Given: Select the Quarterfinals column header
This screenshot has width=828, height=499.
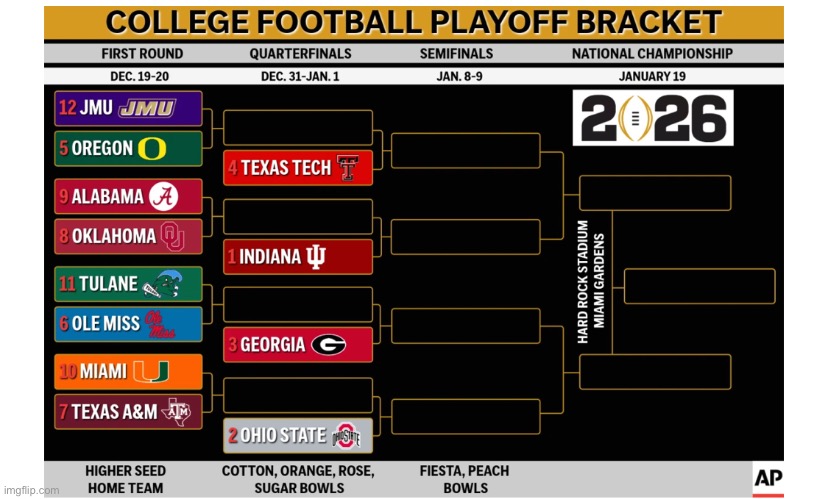Looking at the screenshot, I should pos(298,54).
